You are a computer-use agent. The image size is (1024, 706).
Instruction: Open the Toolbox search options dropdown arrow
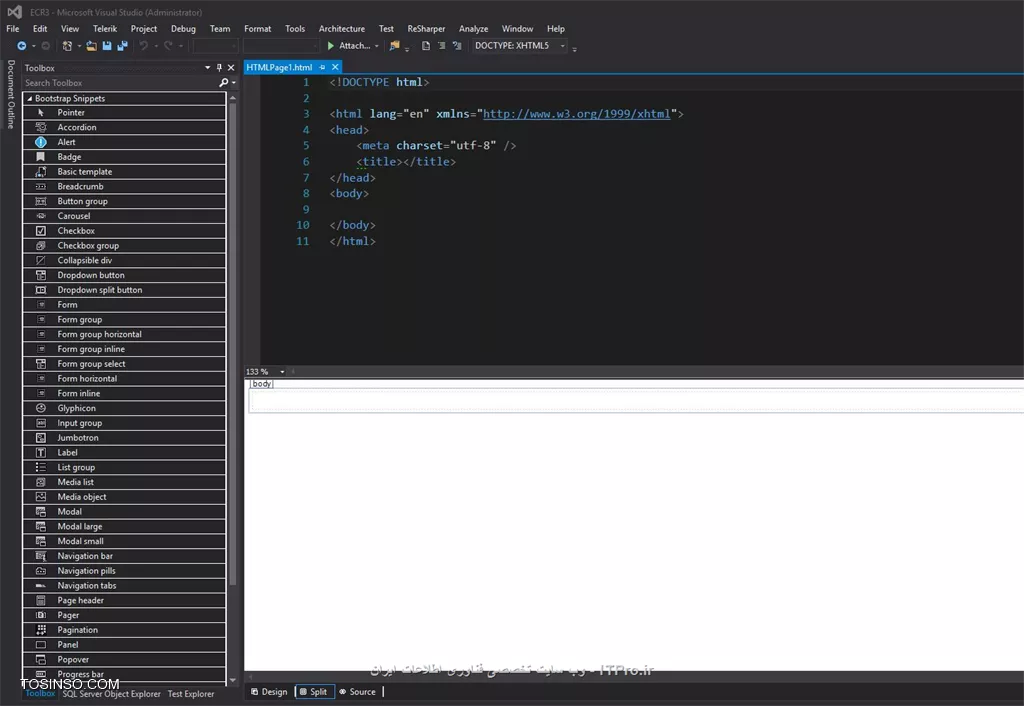click(x=234, y=83)
